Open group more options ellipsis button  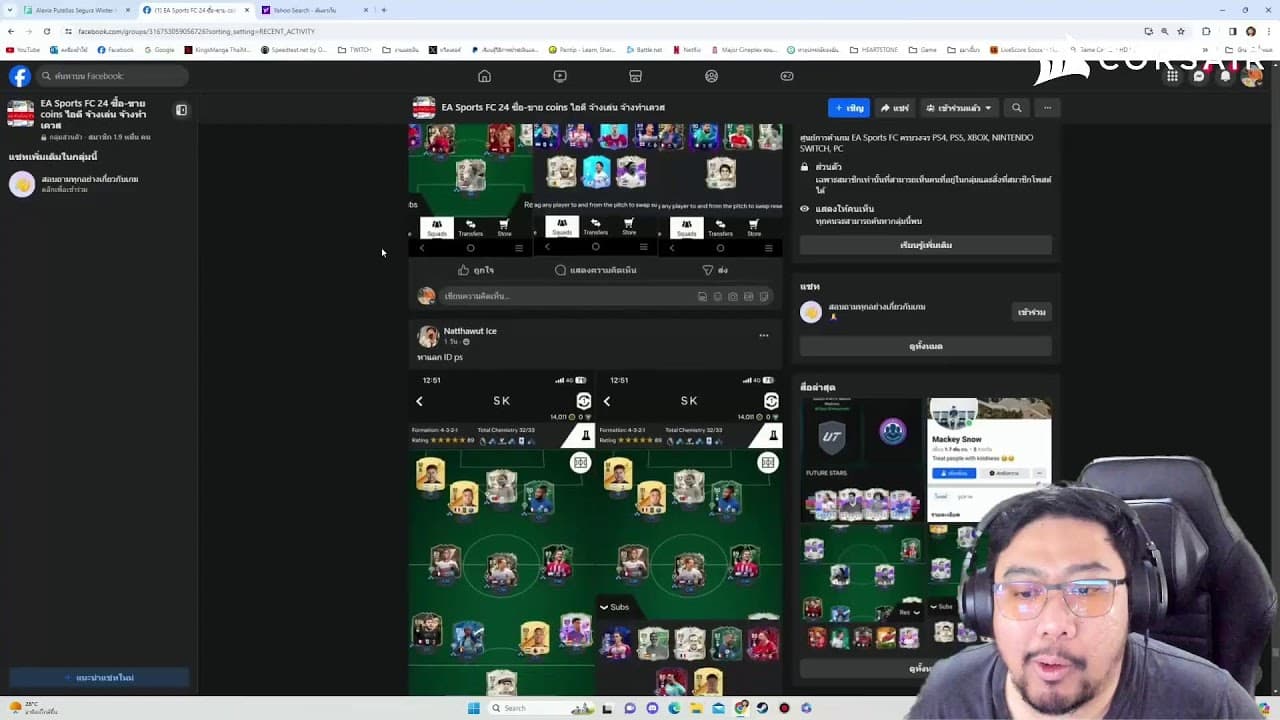1047,108
